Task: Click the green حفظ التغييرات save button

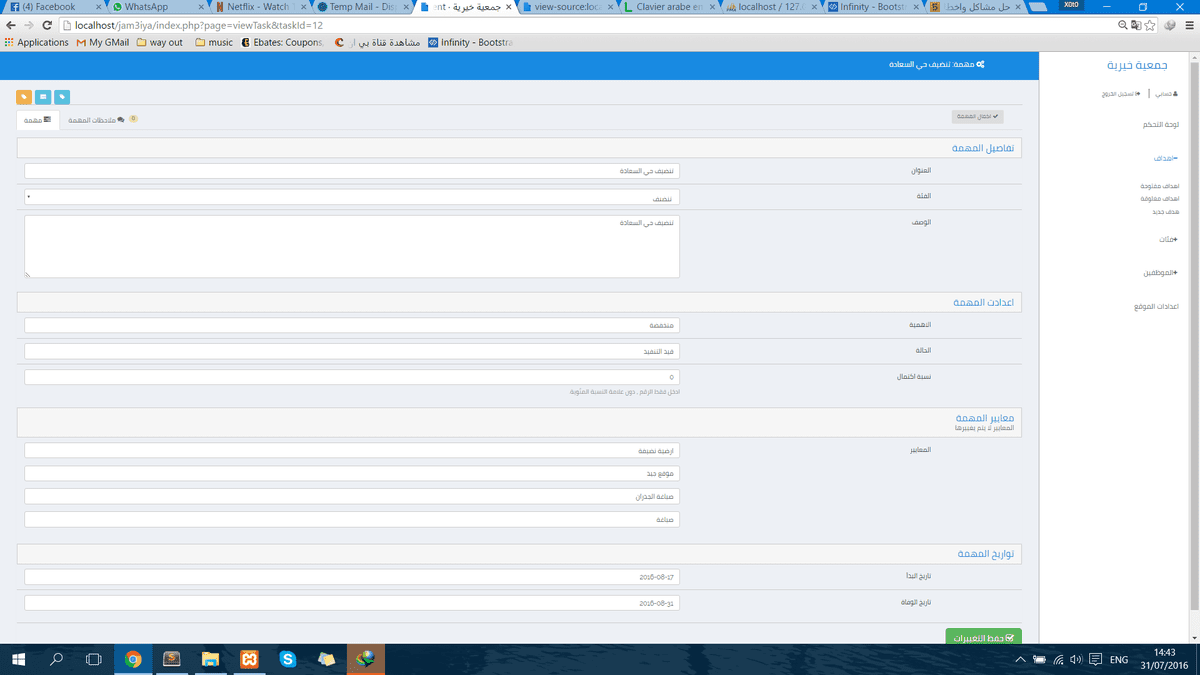Action: [x=983, y=637]
